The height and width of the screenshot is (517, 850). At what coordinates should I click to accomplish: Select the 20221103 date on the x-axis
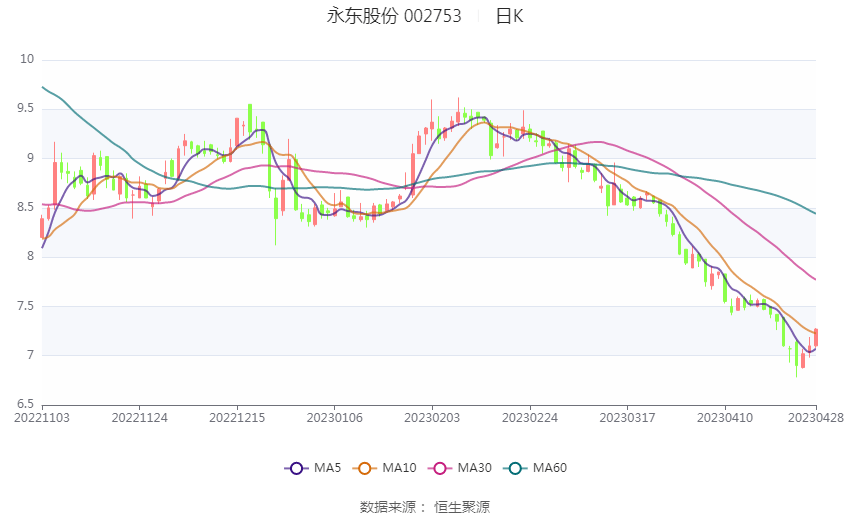[42, 418]
